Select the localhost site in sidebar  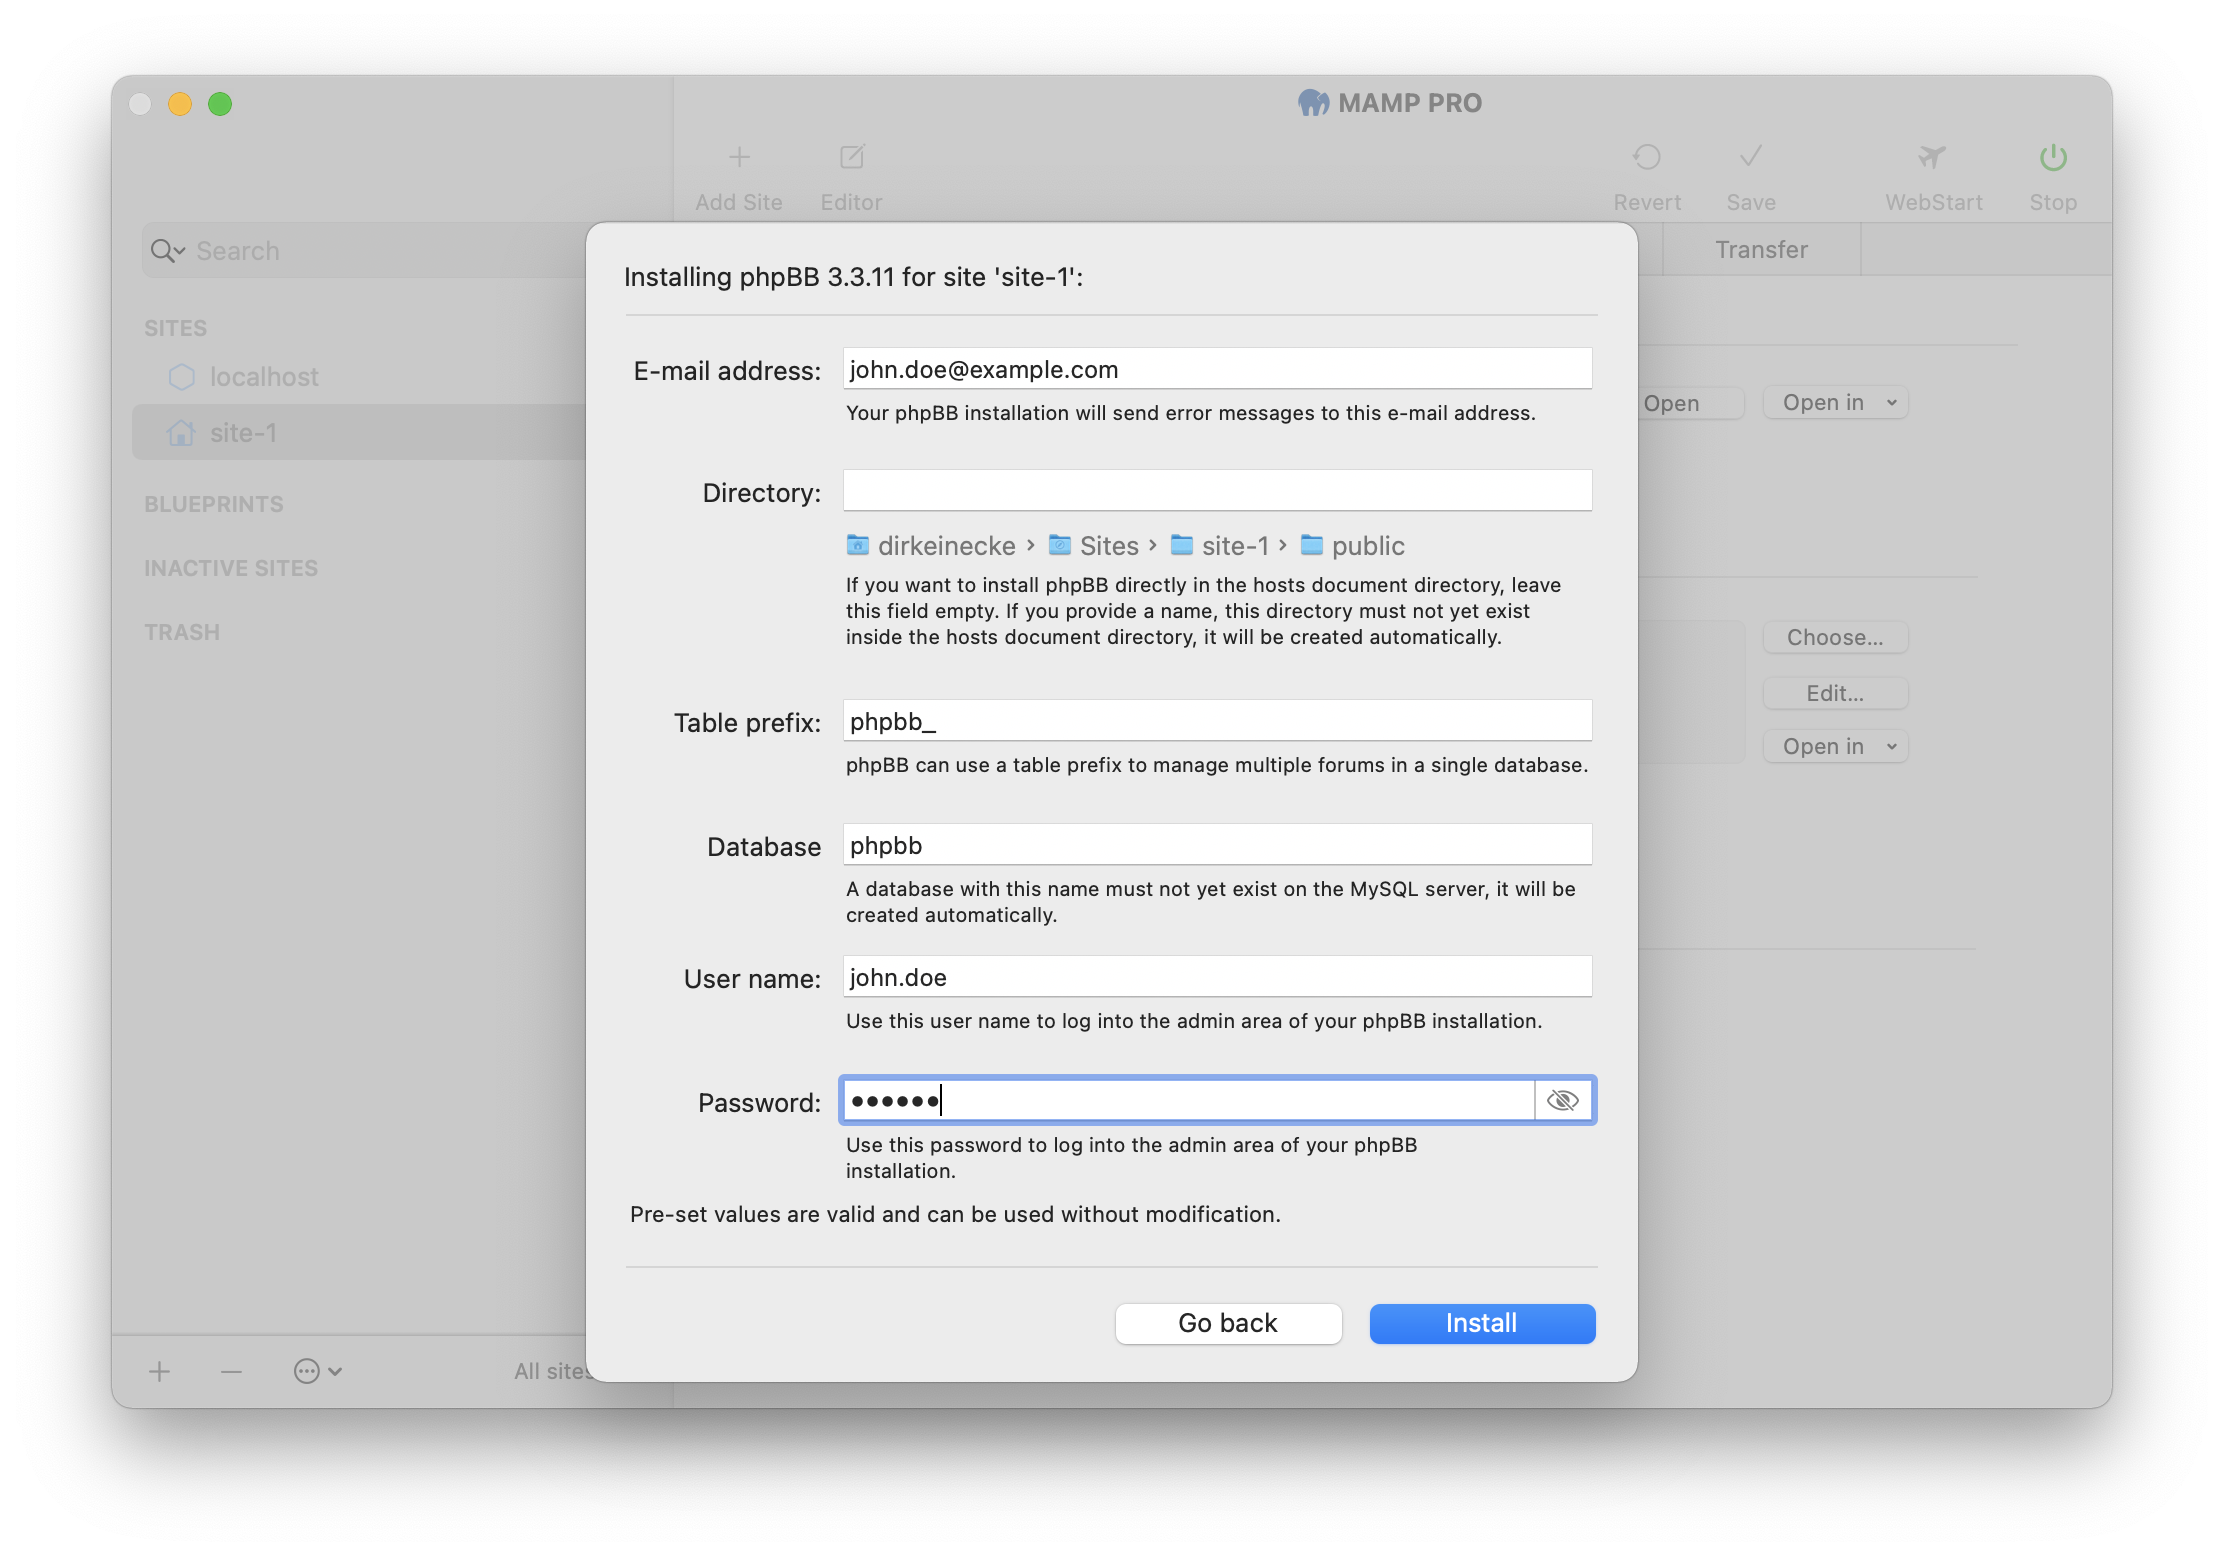[263, 377]
